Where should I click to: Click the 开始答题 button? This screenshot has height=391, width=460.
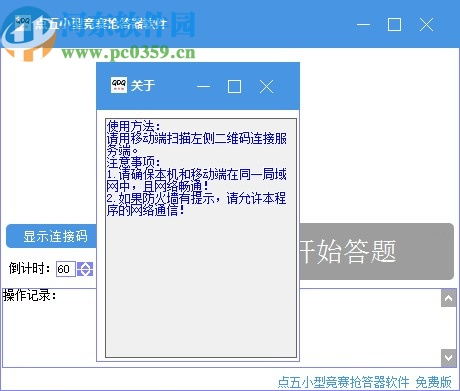coord(377,251)
